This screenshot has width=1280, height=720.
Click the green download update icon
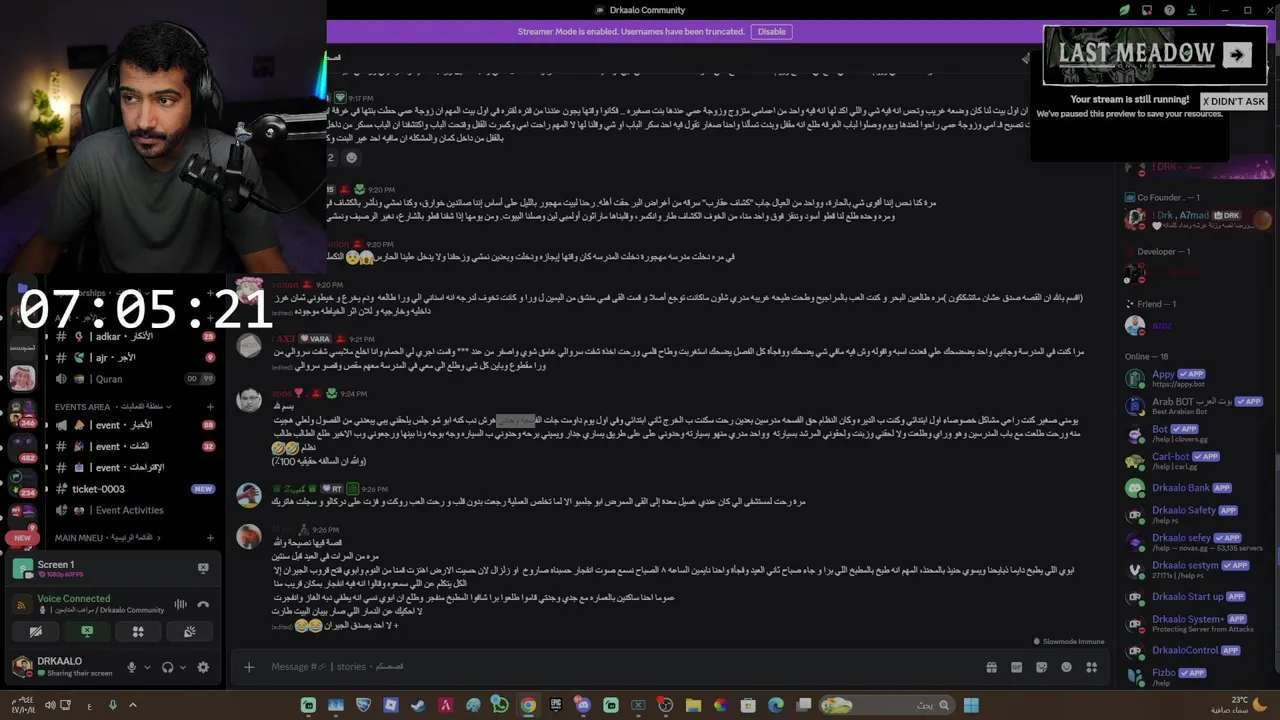click(1192, 10)
